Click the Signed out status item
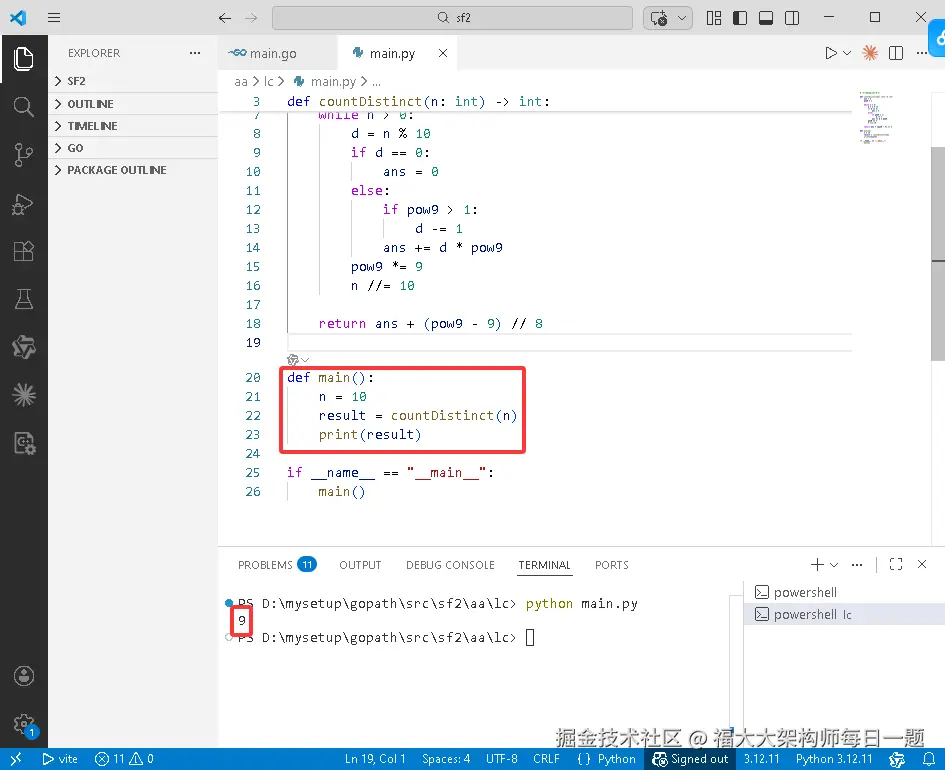945x770 pixels. (690, 759)
